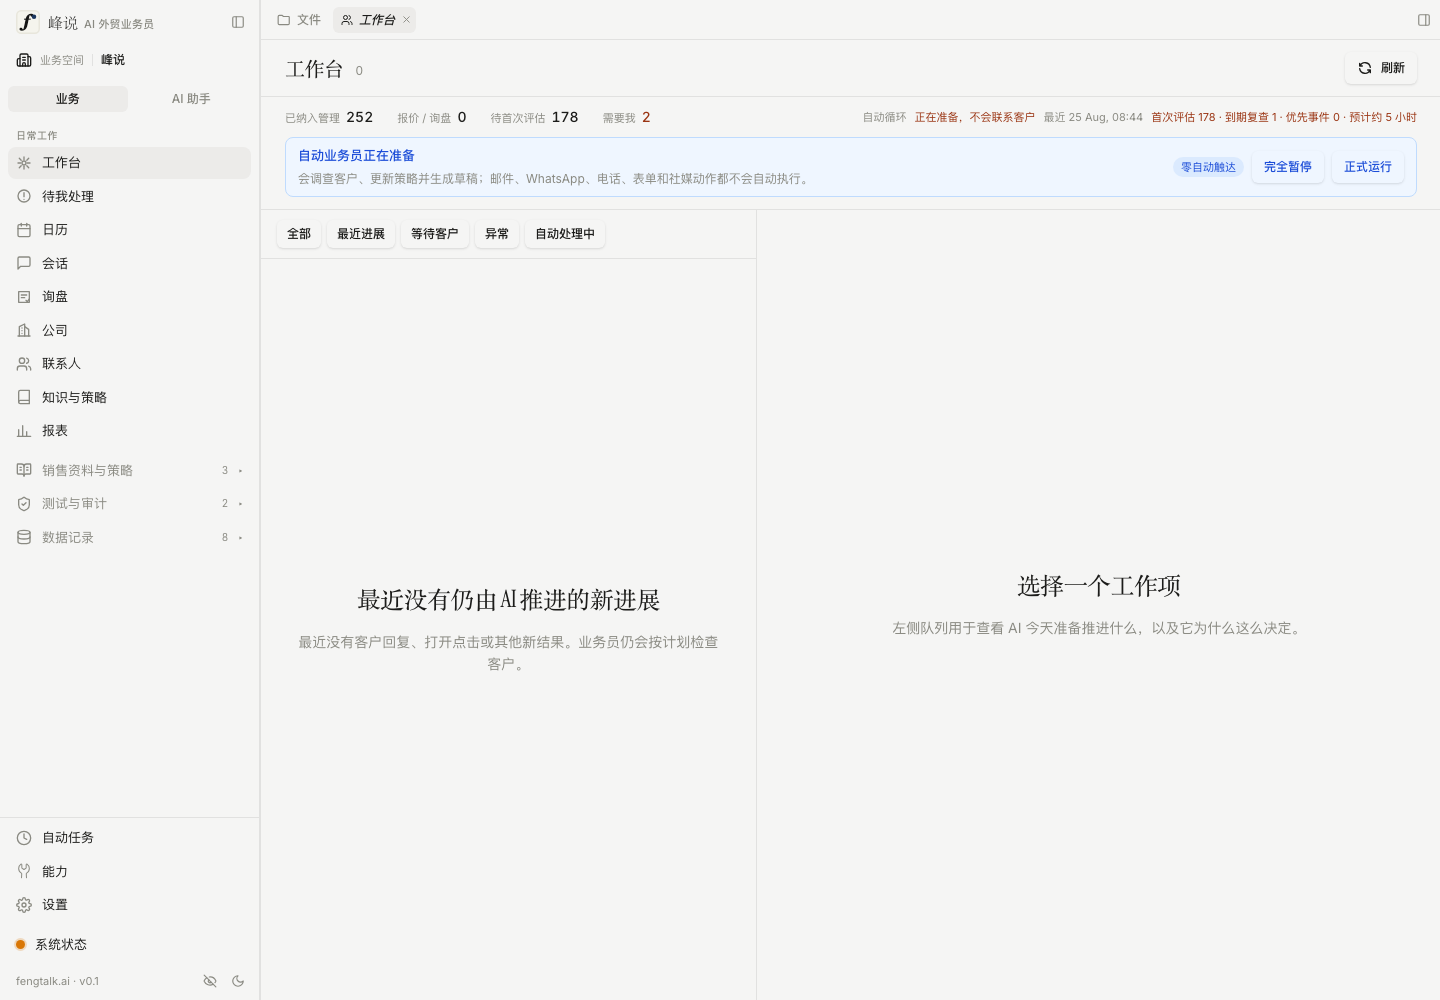Image resolution: width=1440 pixels, height=1000 pixels.
Task: Click 正在准备，不会联系客户 status text
Action: tap(975, 118)
